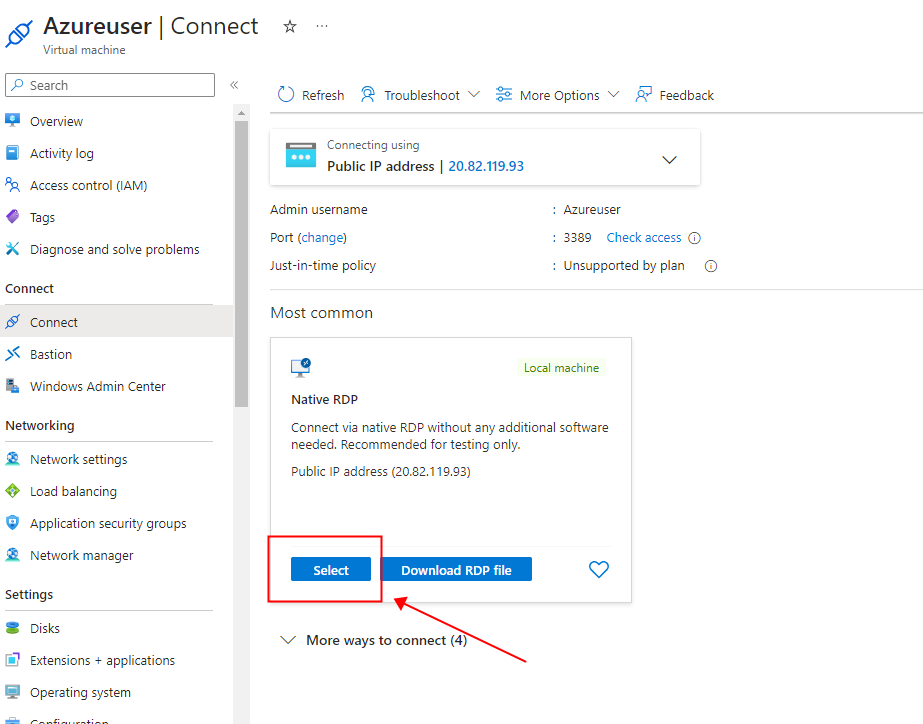Click the Download RDP file button
The image size is (923, 724).
pos(456,570)
